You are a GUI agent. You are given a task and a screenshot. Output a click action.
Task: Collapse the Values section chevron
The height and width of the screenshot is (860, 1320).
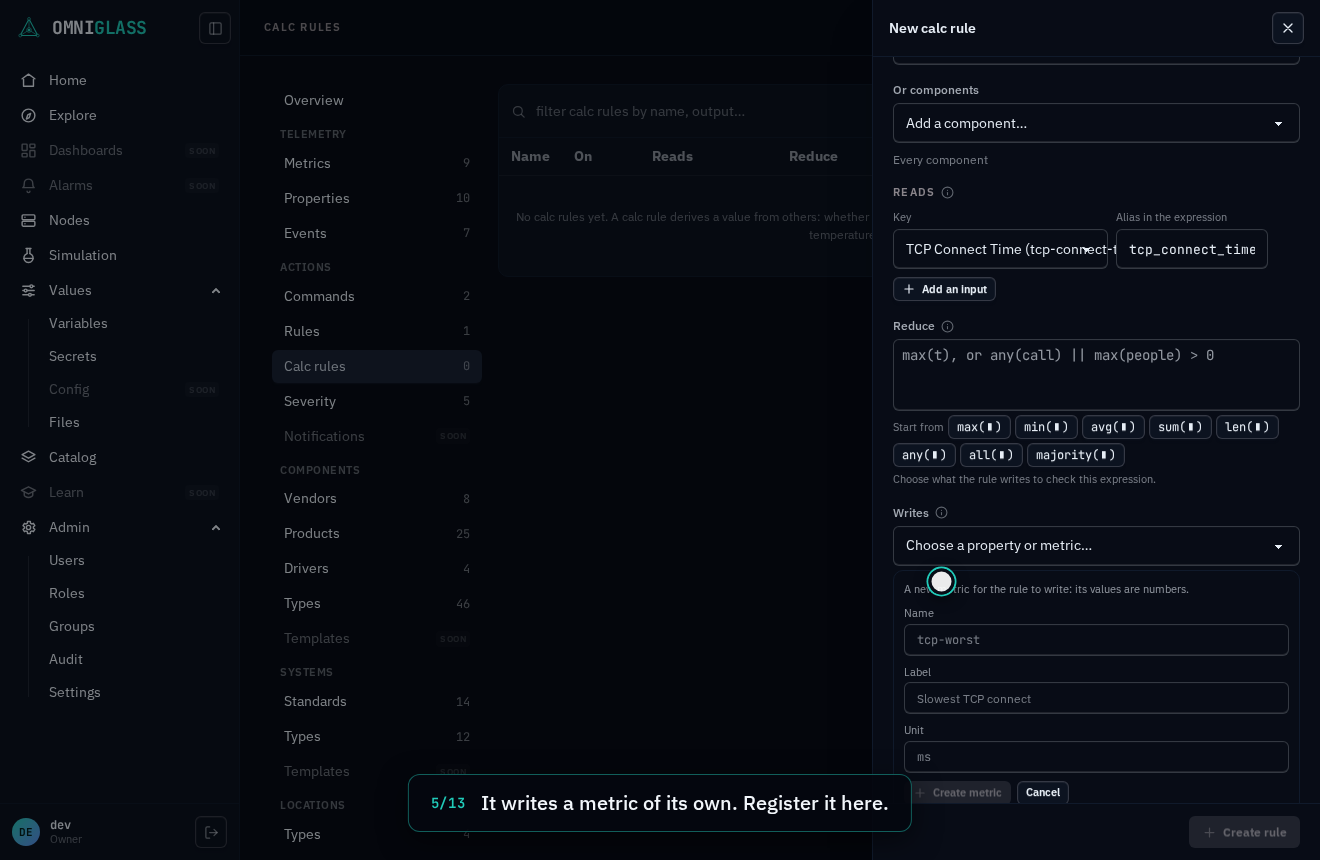216,290
